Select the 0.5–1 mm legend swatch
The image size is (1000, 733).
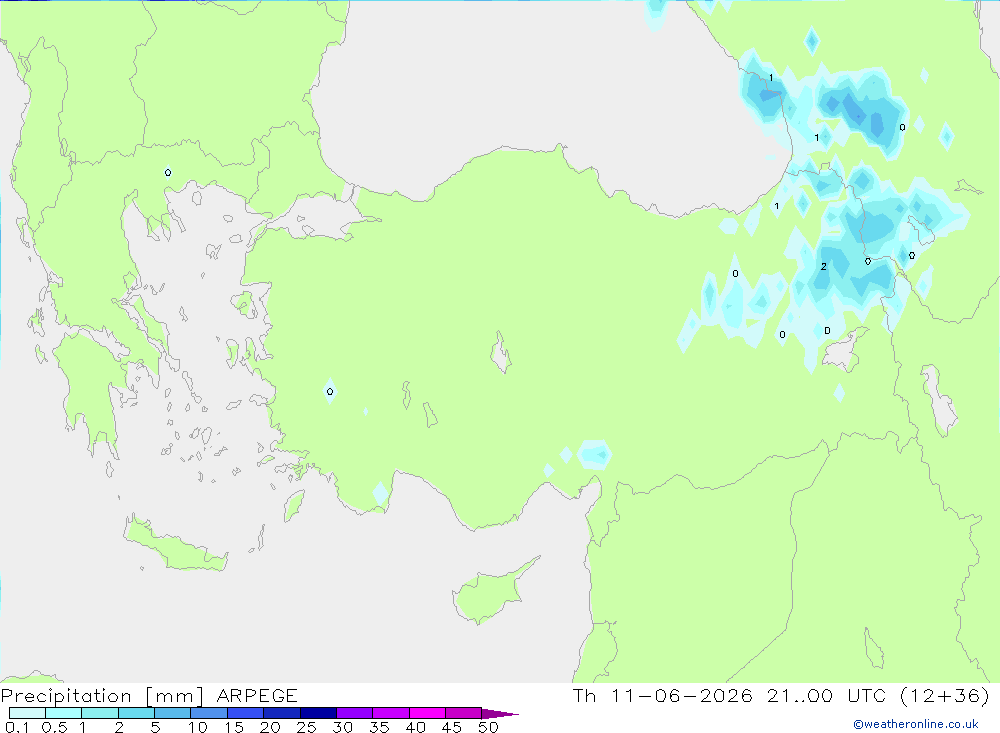pyautogui.click(x=64, y=713)
